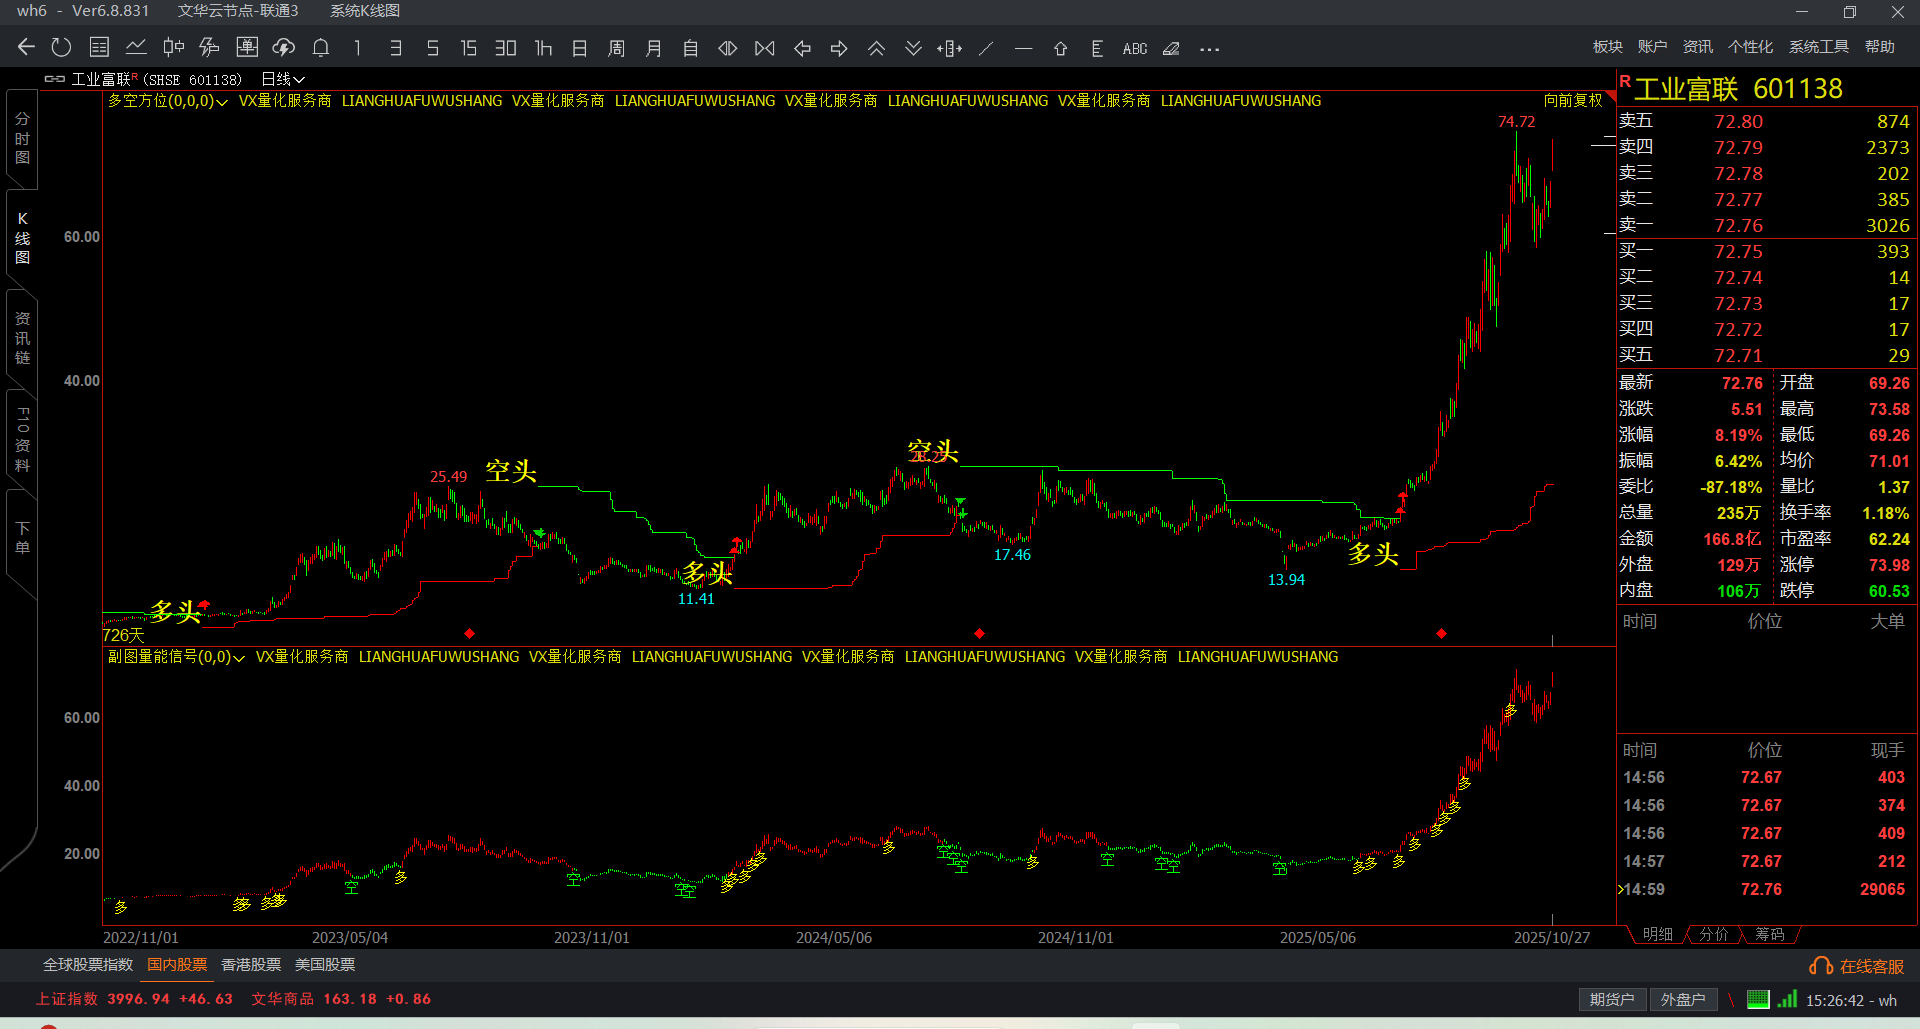This screenshot has height=1029, width=1920.
Task: Select the diagonal trend line drawing tool
Action: pyautogui.click(x=986, y=48)
